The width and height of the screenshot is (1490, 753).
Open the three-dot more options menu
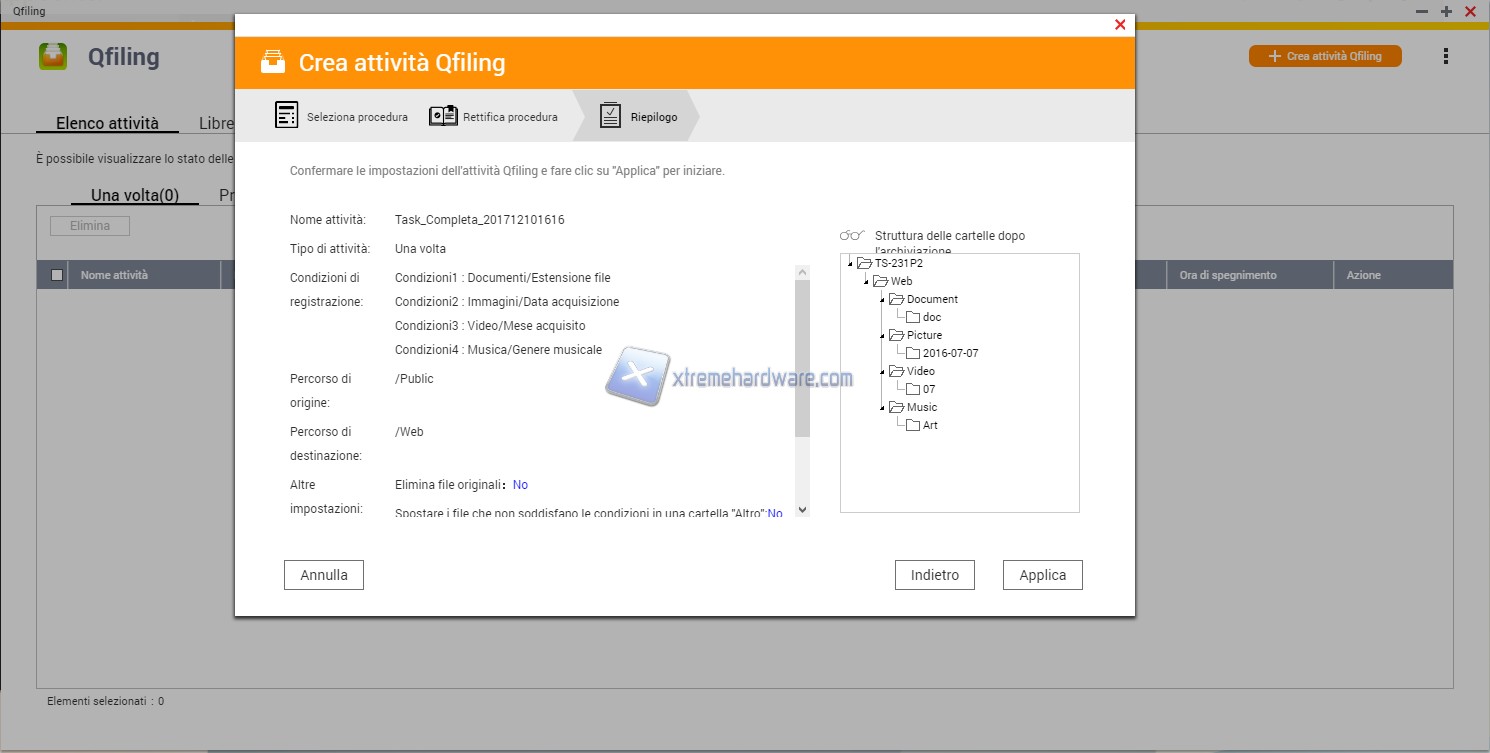point(1445,57)
